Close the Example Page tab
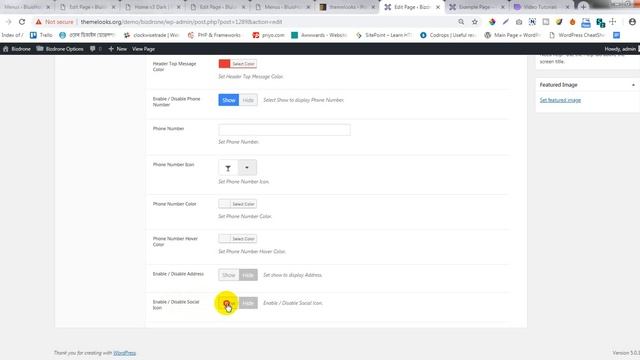Screen dimensions: 640x360 [502, 7]
